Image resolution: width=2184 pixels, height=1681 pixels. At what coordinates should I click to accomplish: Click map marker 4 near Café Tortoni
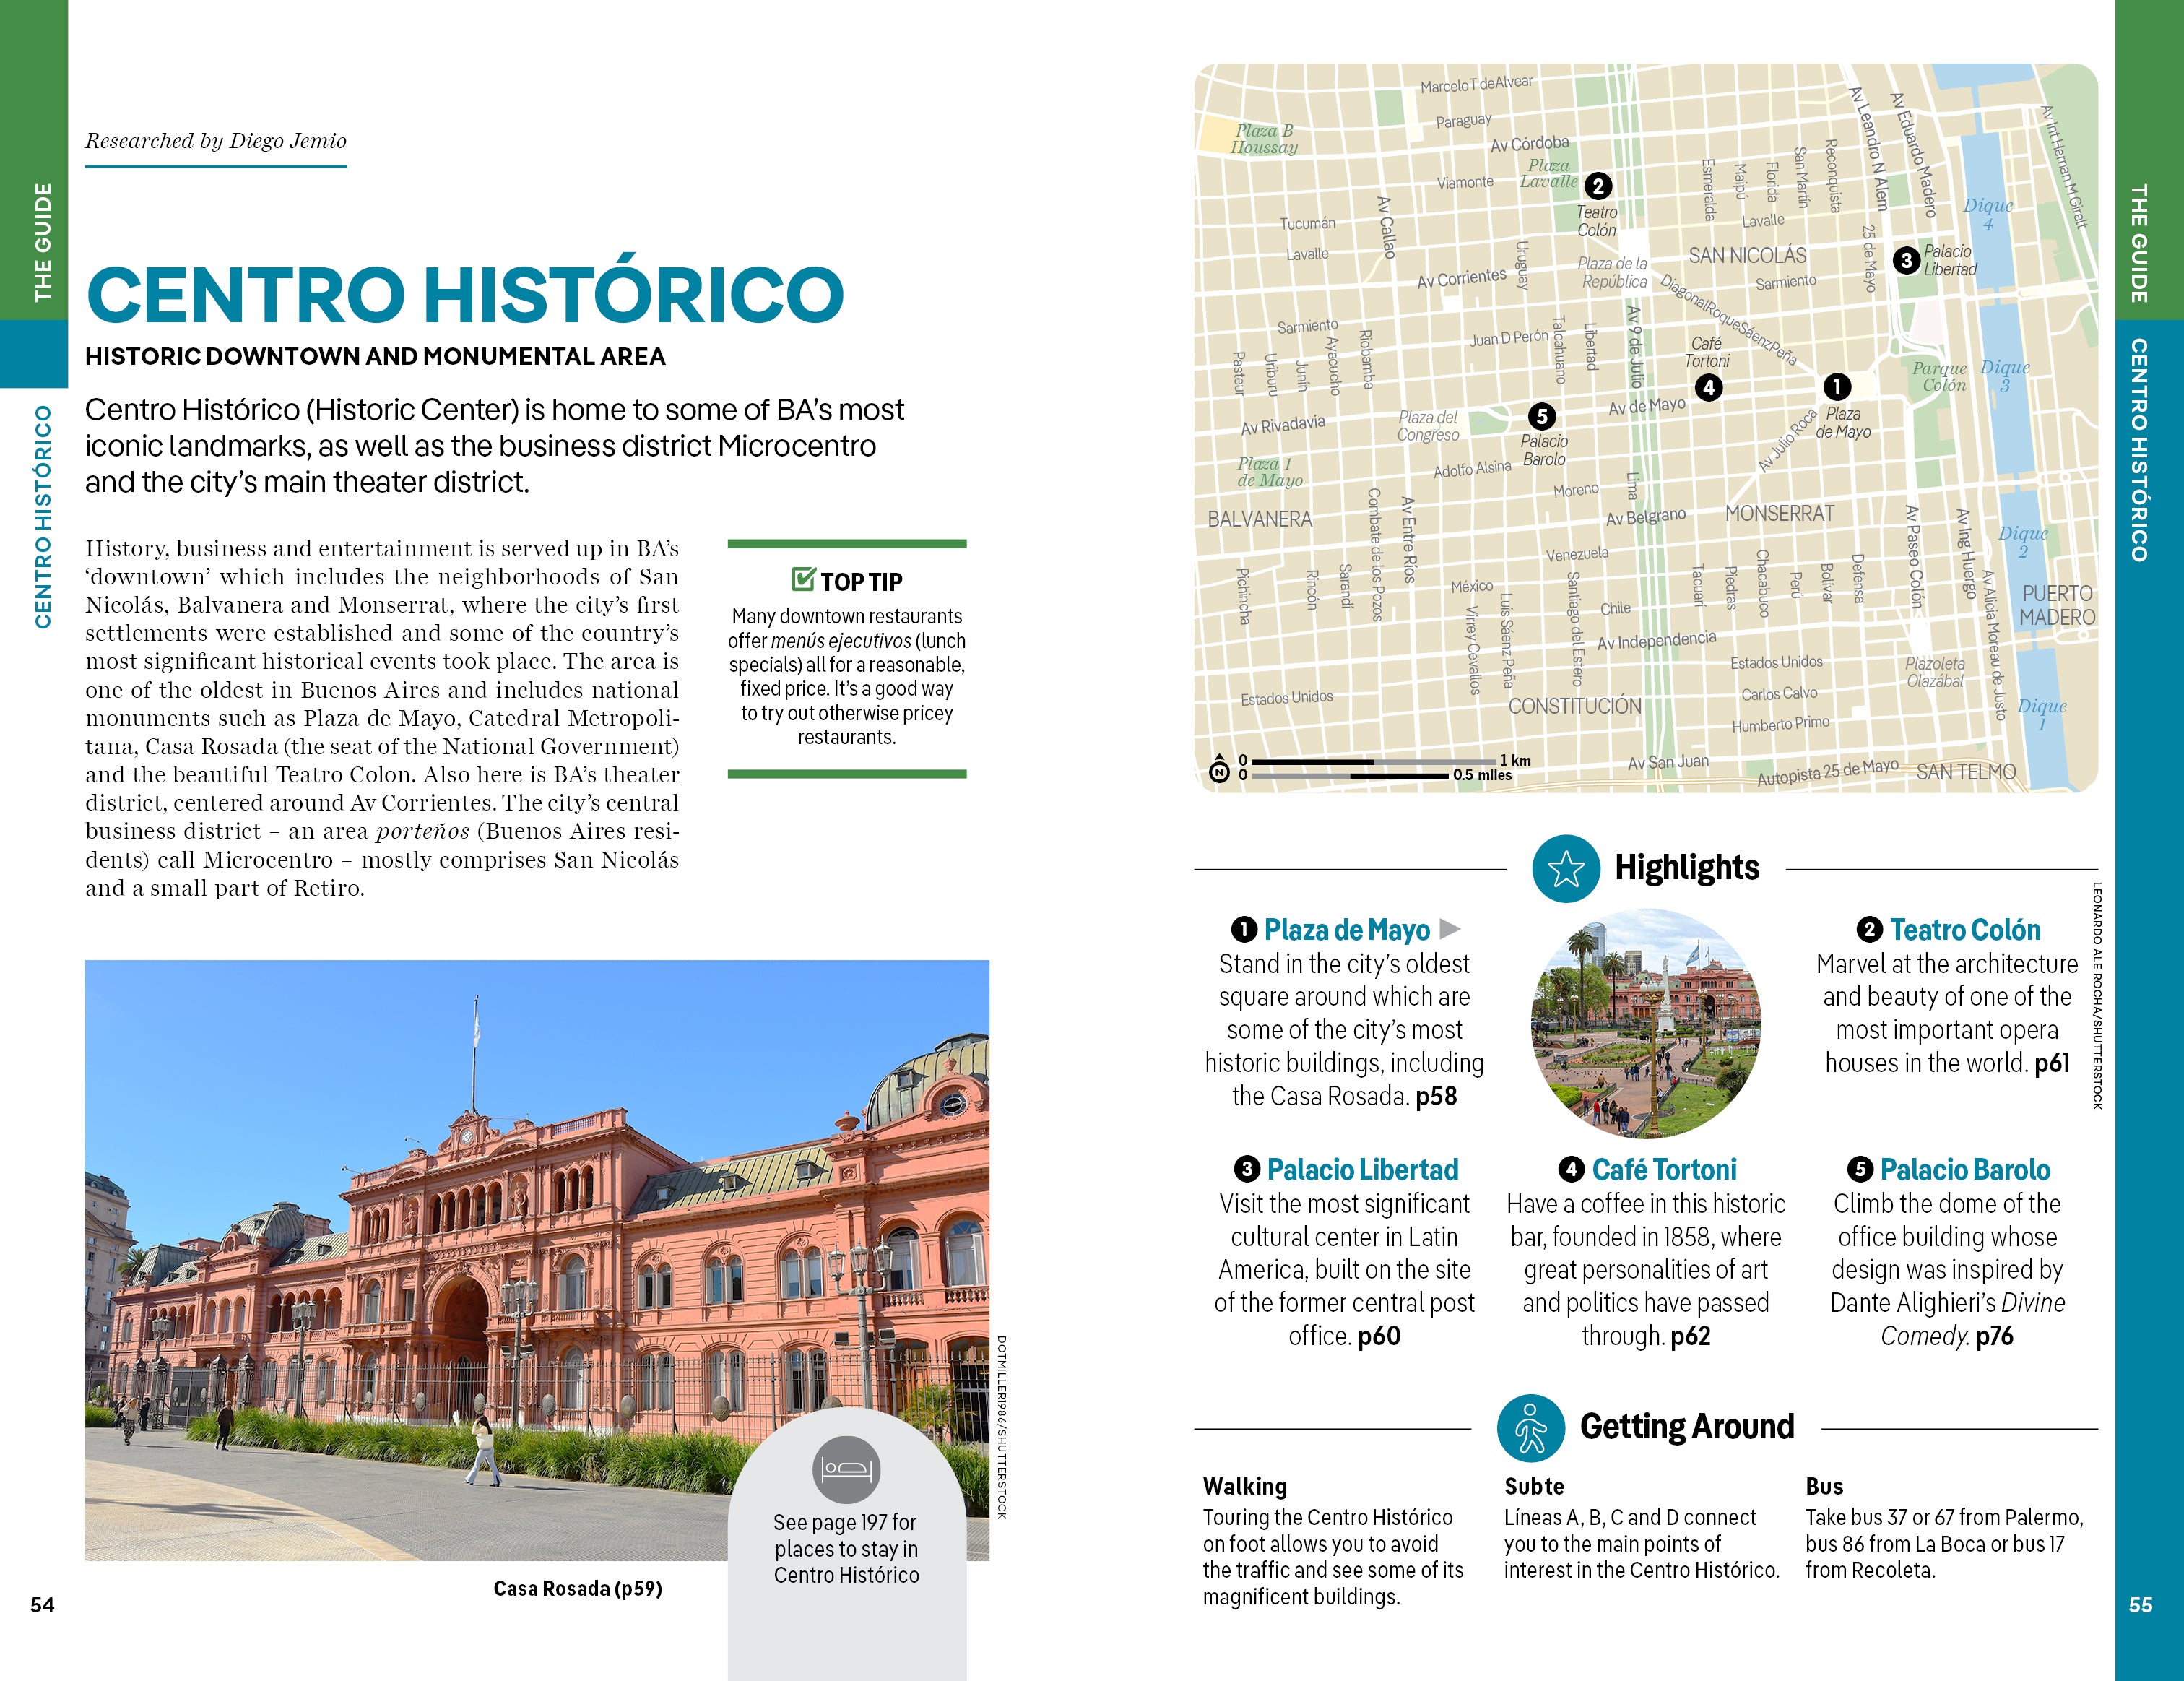point(1708,387)
